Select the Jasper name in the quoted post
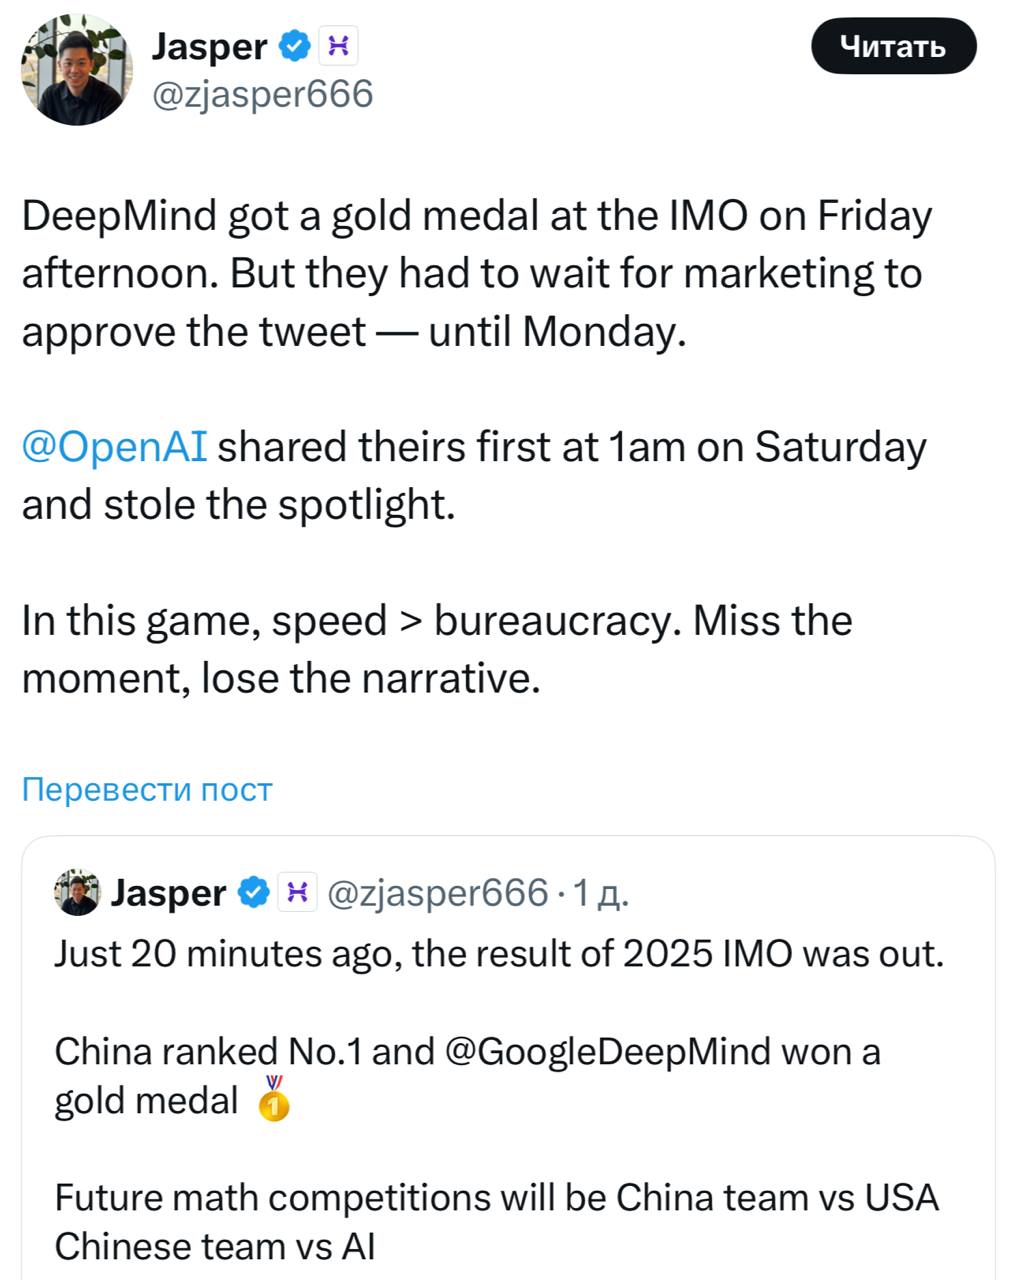The image size is (1017, 1280). click(168, 892)
